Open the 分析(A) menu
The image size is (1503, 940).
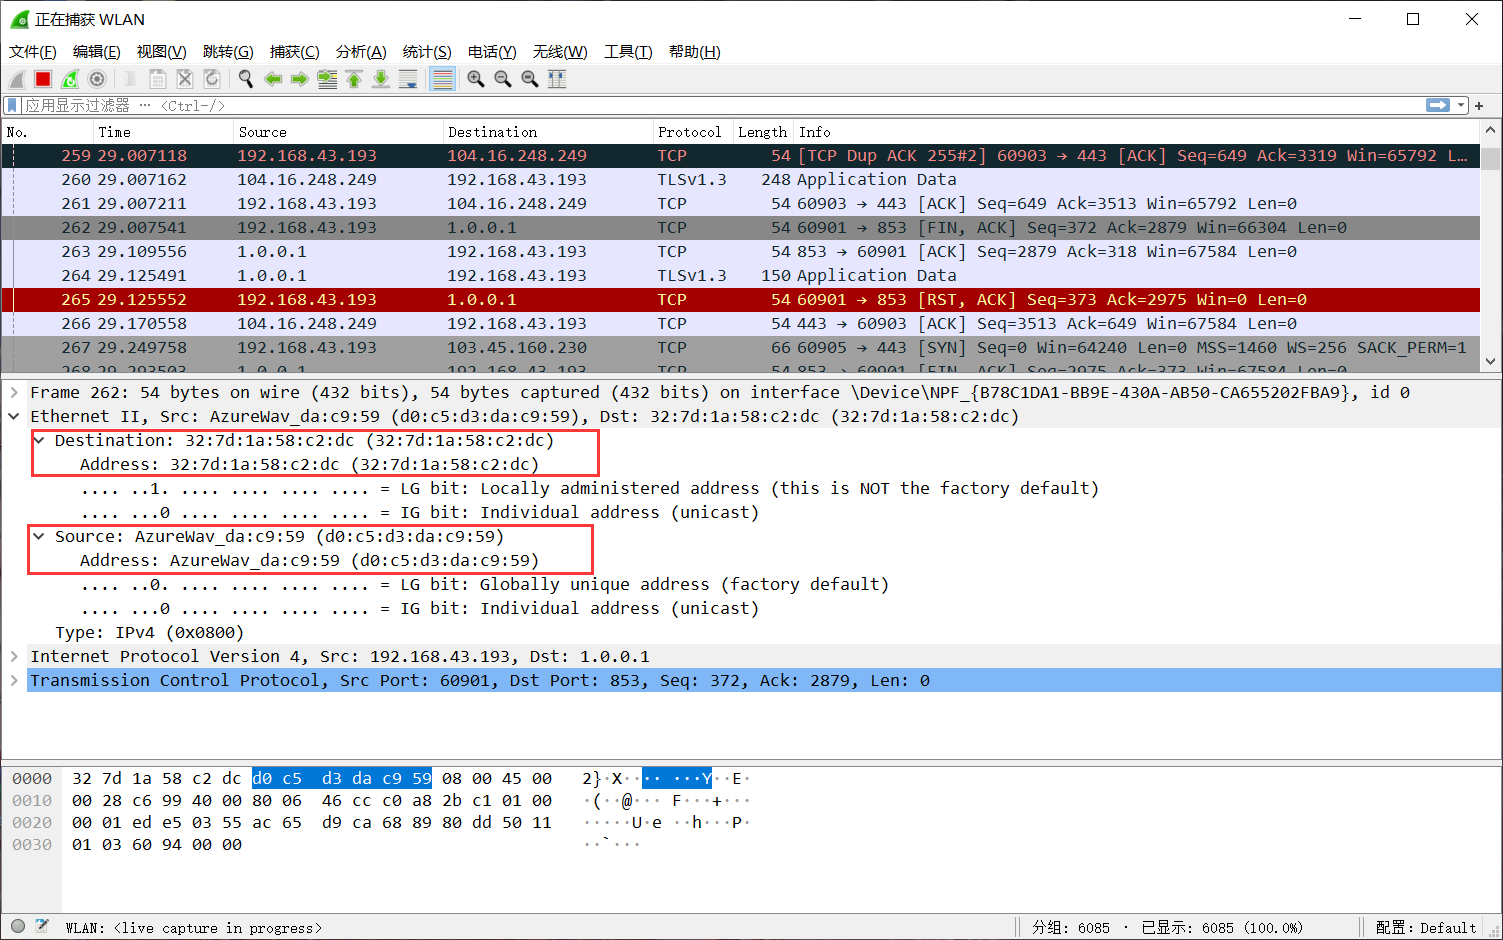[x=361, y=52]
